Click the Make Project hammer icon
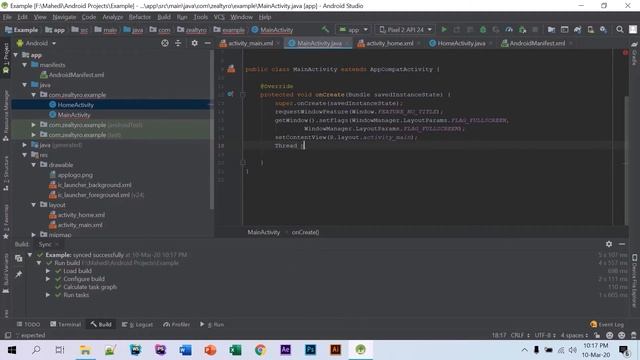This screenshot has width=640, height=360. click(325, 29)
